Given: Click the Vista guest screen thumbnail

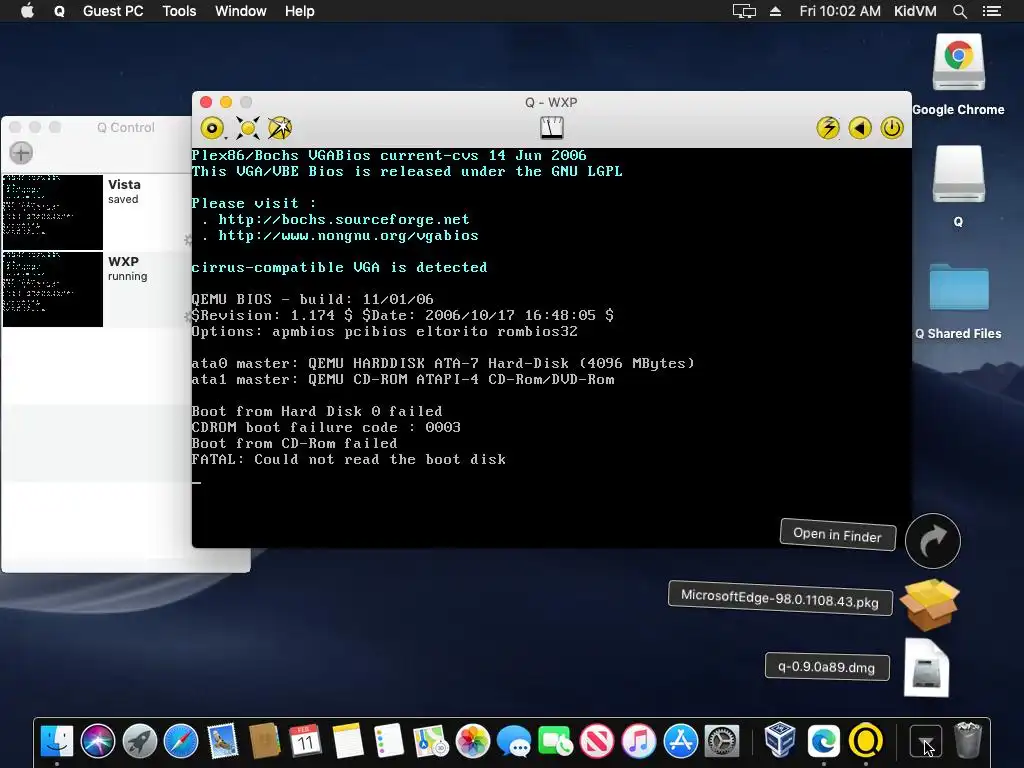Looking at the screenshot, I should (x=53, y=212).
